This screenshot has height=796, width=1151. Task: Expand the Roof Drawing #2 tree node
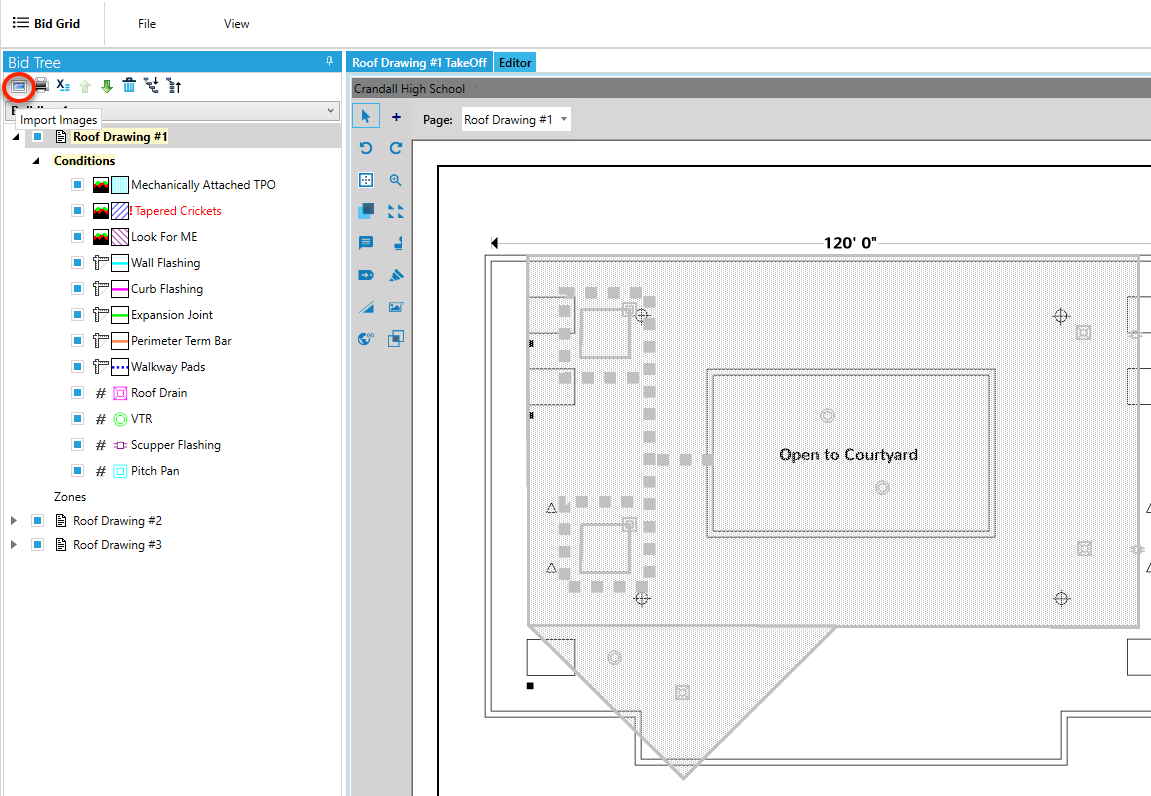click(x=14, y=521)
